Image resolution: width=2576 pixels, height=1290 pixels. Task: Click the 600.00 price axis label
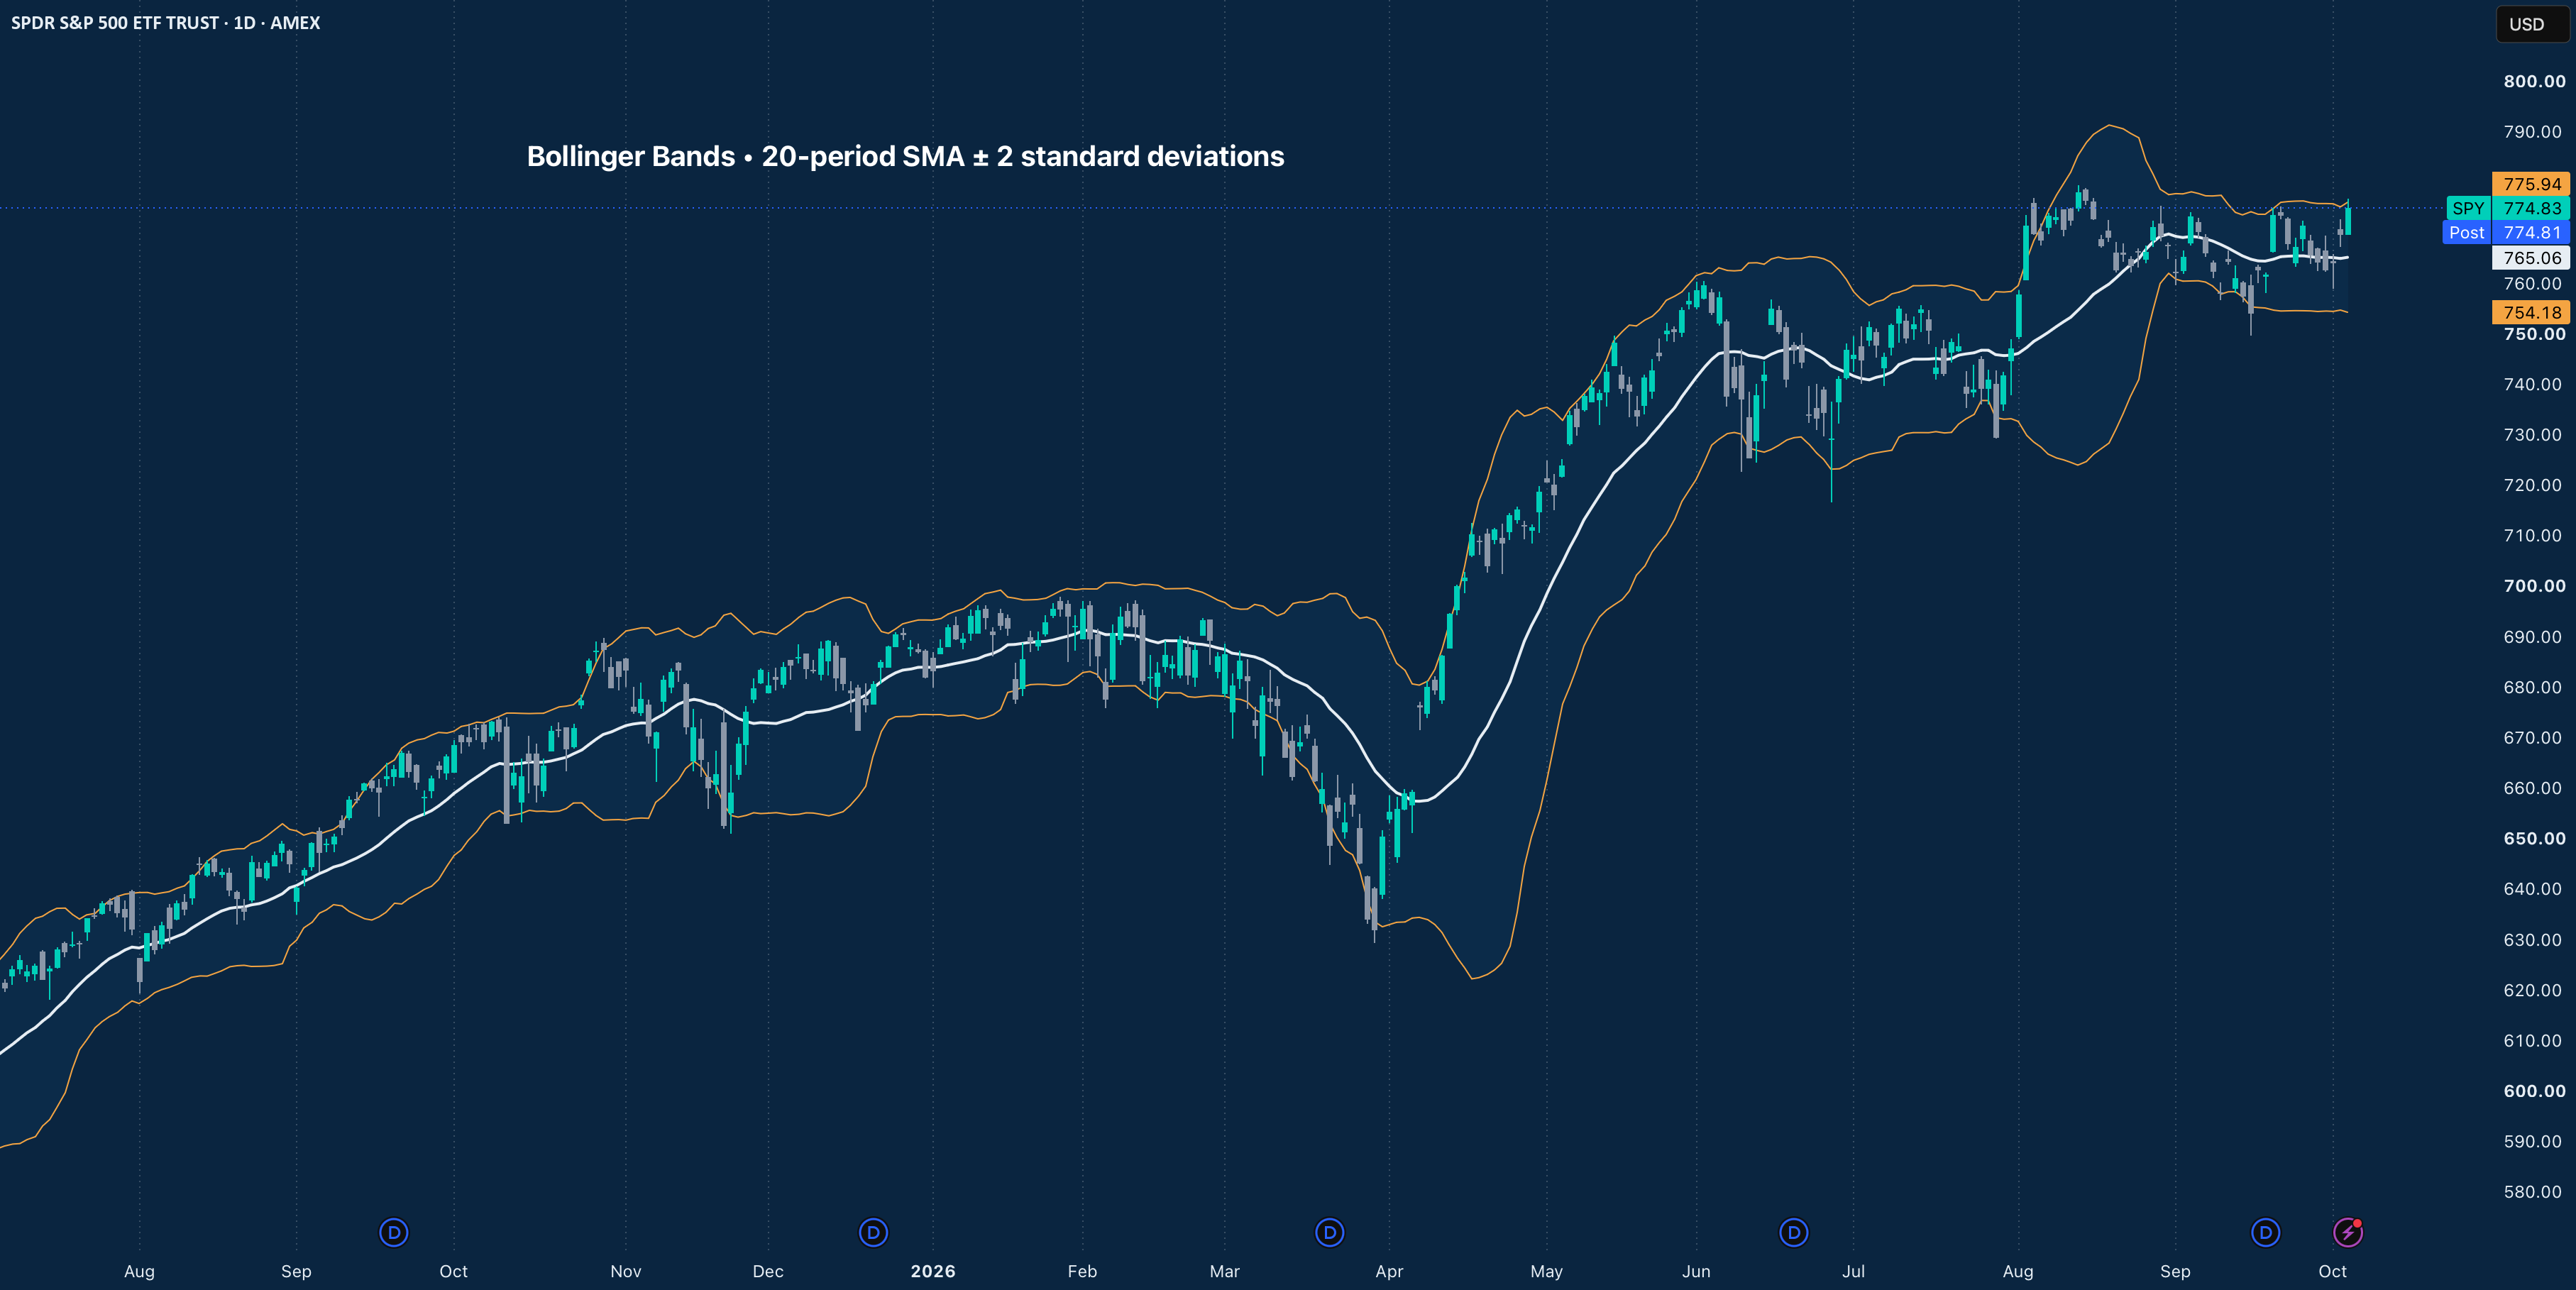point(2534,1090)
